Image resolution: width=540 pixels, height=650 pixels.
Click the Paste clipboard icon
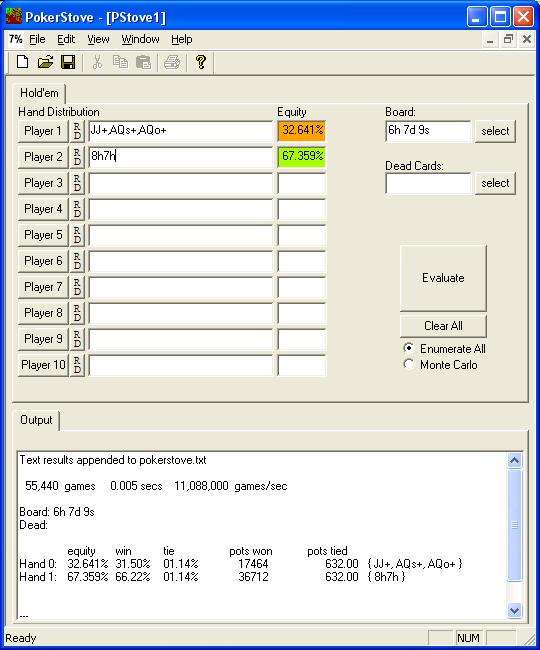pyautogui.click(x=143, y=62)
